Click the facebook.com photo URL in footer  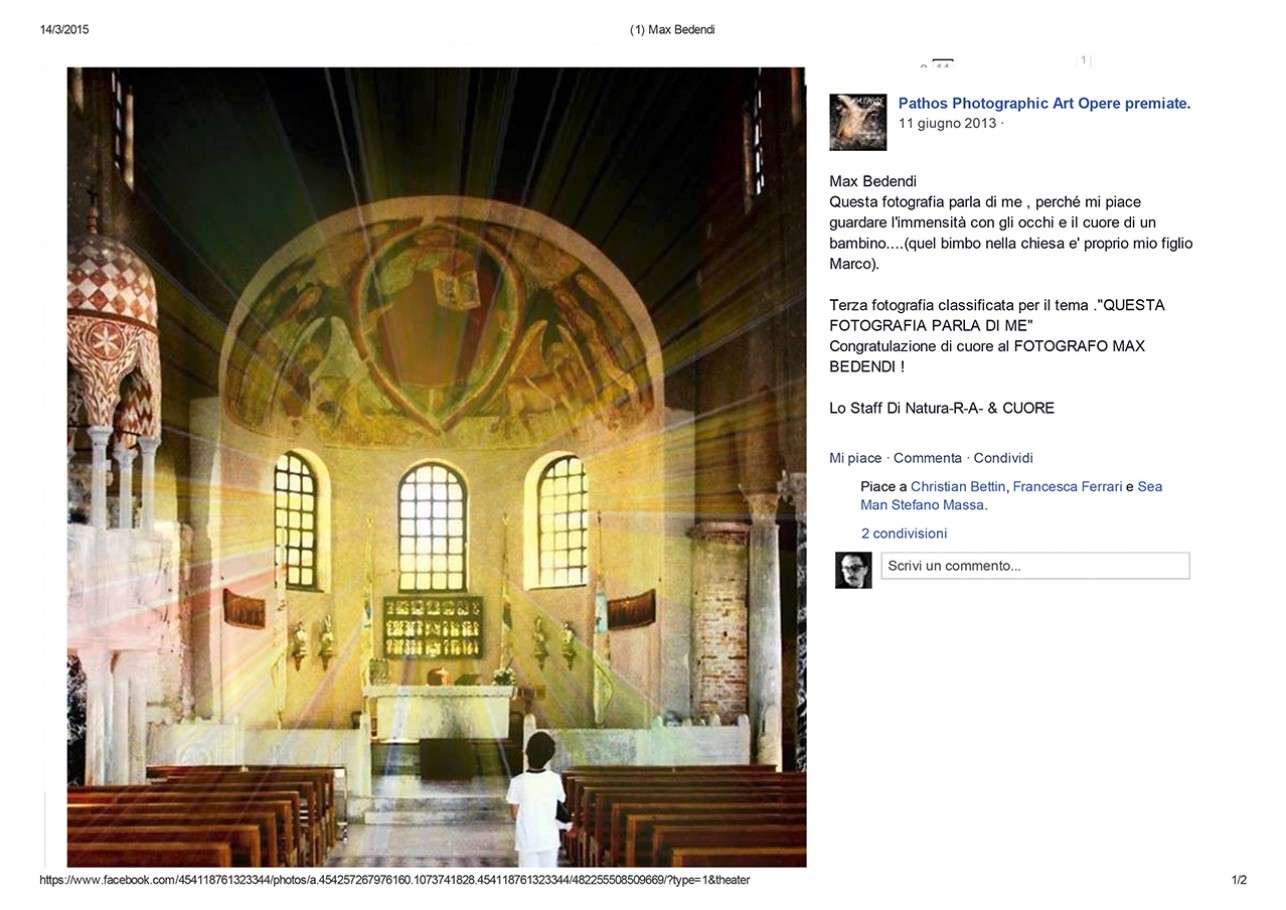395,880
